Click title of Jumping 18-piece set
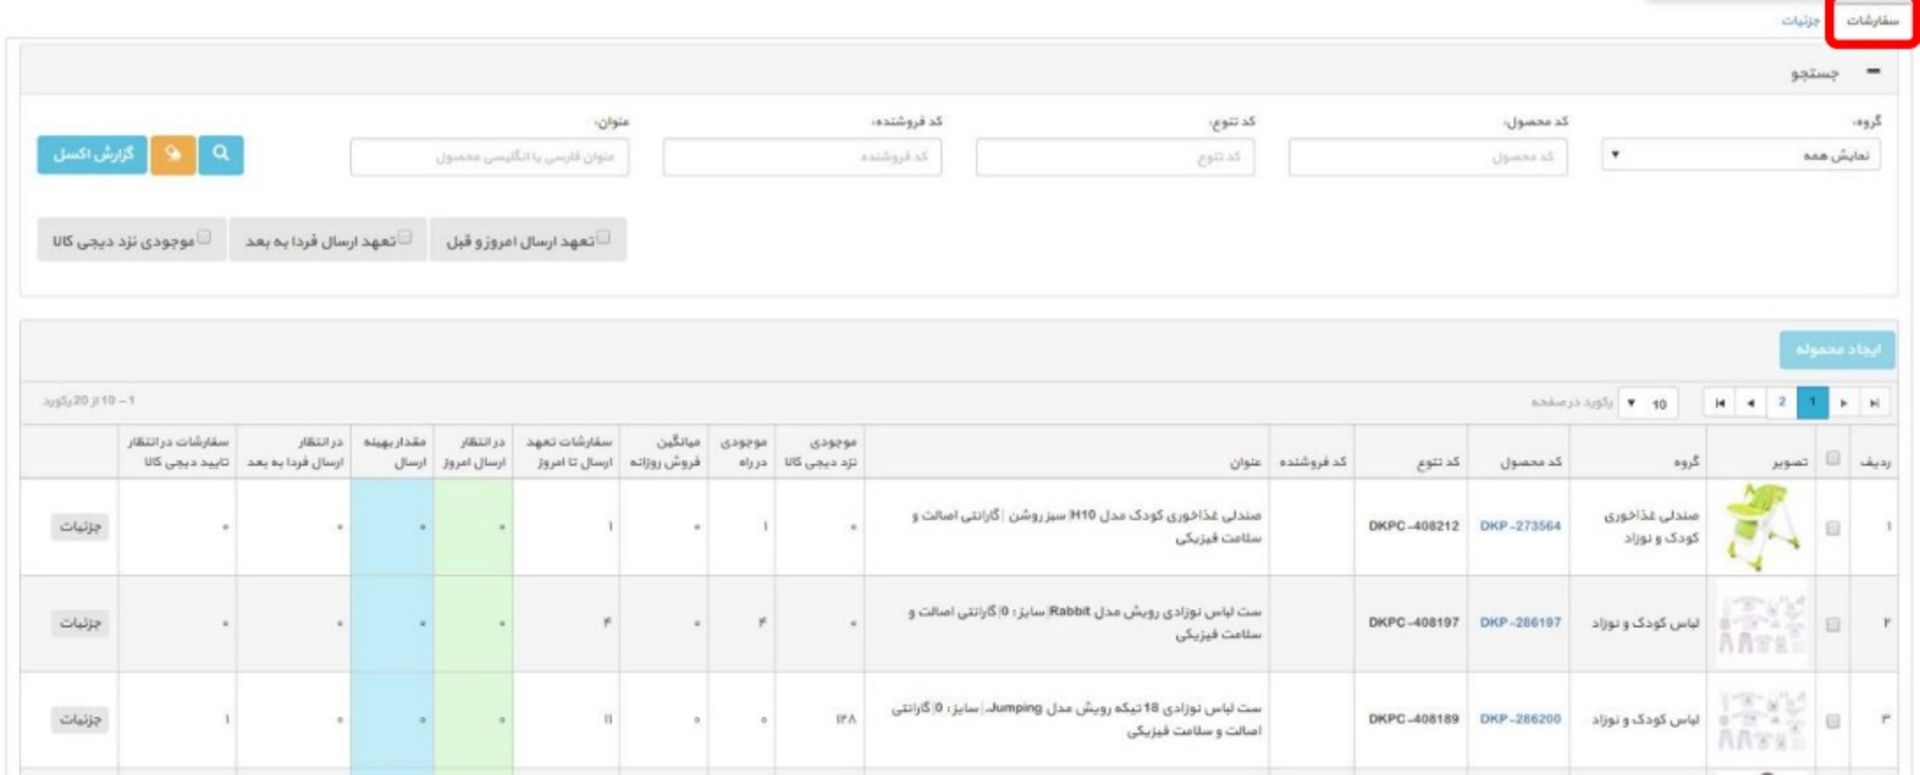The image size is (1920, 775). tap(1076, 719)
